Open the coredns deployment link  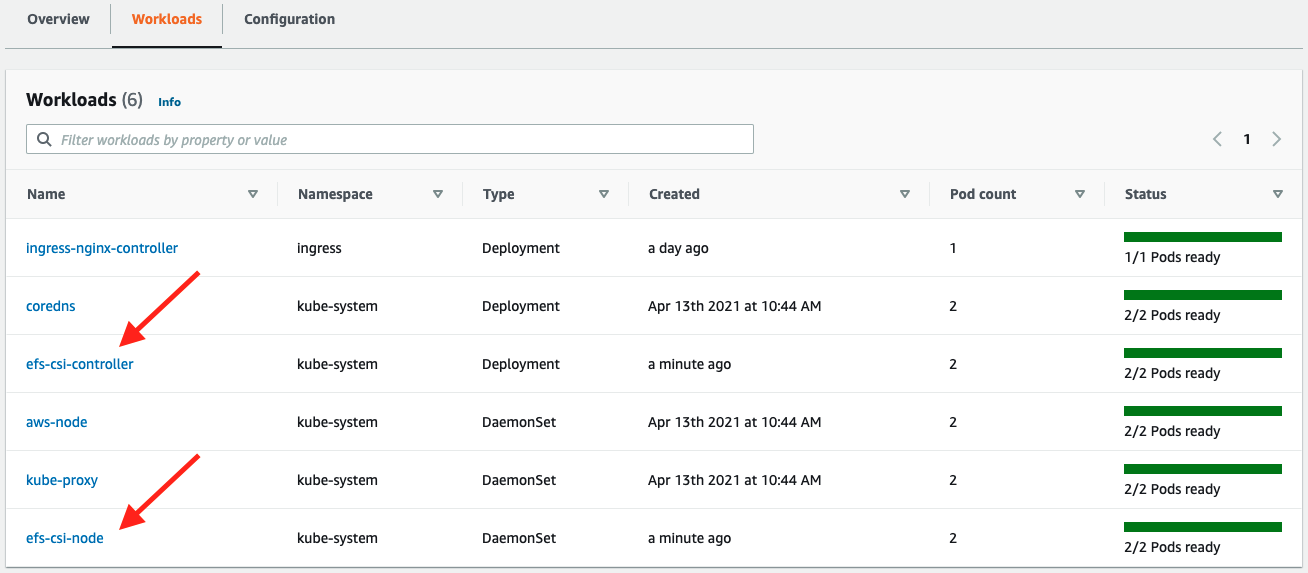point(50,306)
